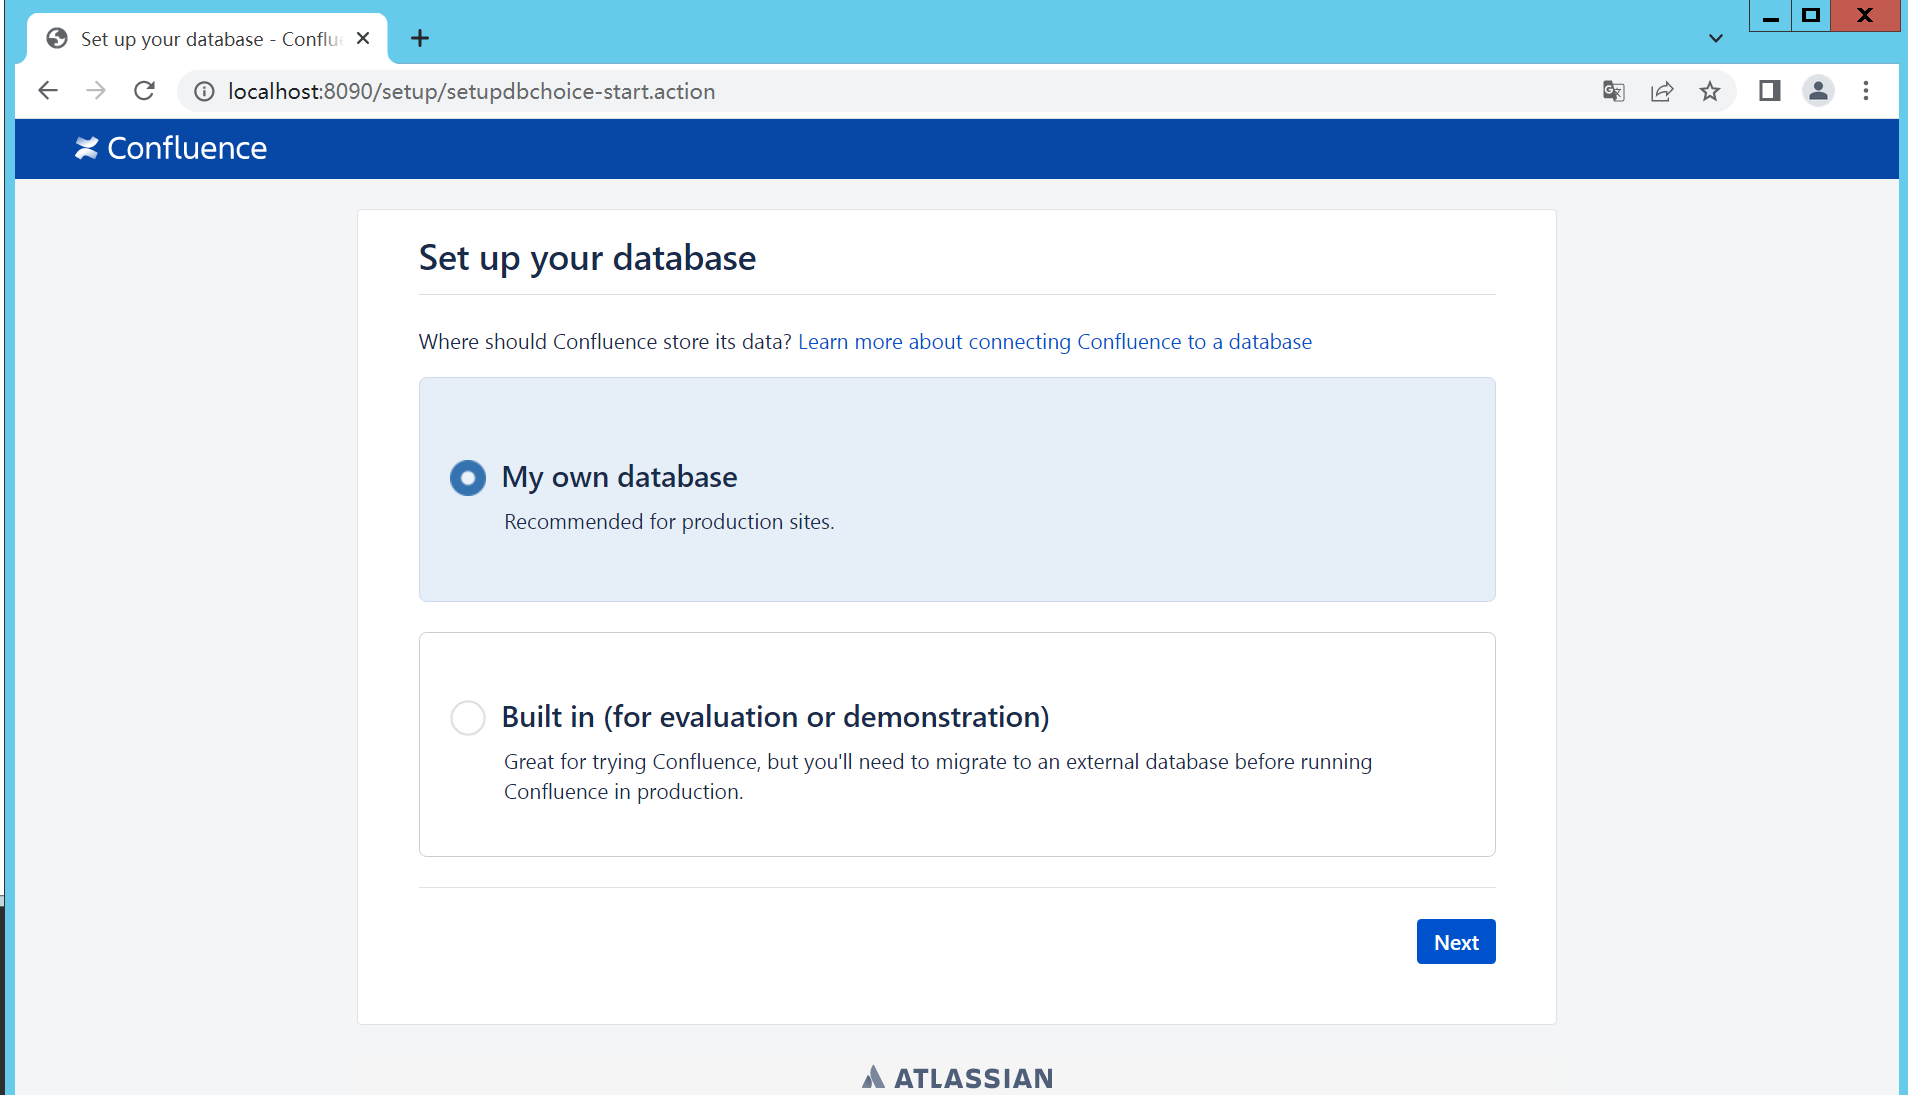Open the Chrome profile menu
Screen dimensions: 1908x1095
[x=1818, y=91]
